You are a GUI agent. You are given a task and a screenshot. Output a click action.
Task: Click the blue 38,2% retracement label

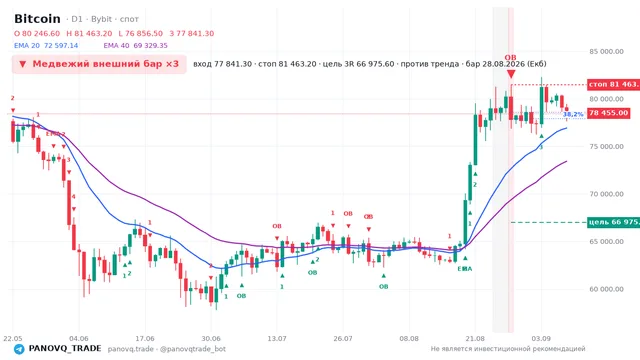(x=573, y=114)
